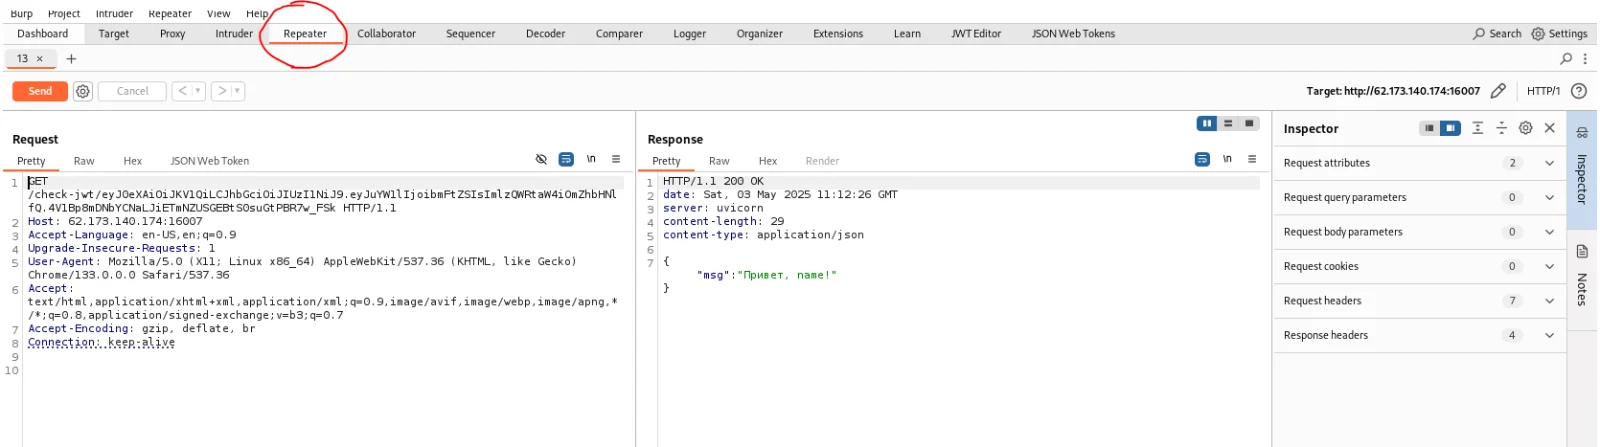The image size is (1600, 447).
Task: Click the Repeater tab search magnifier icon
Action: click(1566, 59)
